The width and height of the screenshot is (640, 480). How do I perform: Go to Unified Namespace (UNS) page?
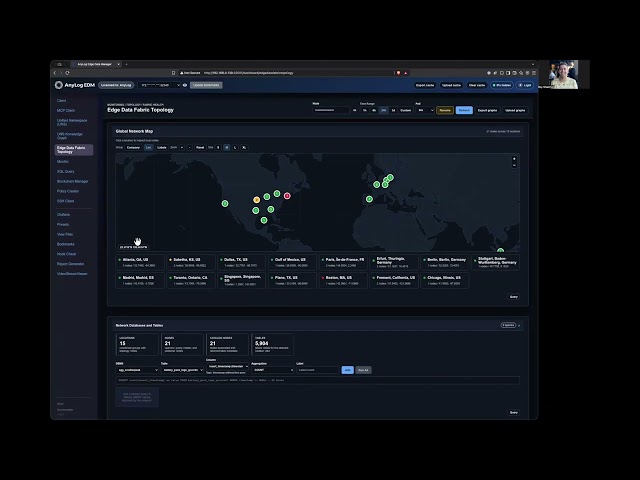coord(72,122)
